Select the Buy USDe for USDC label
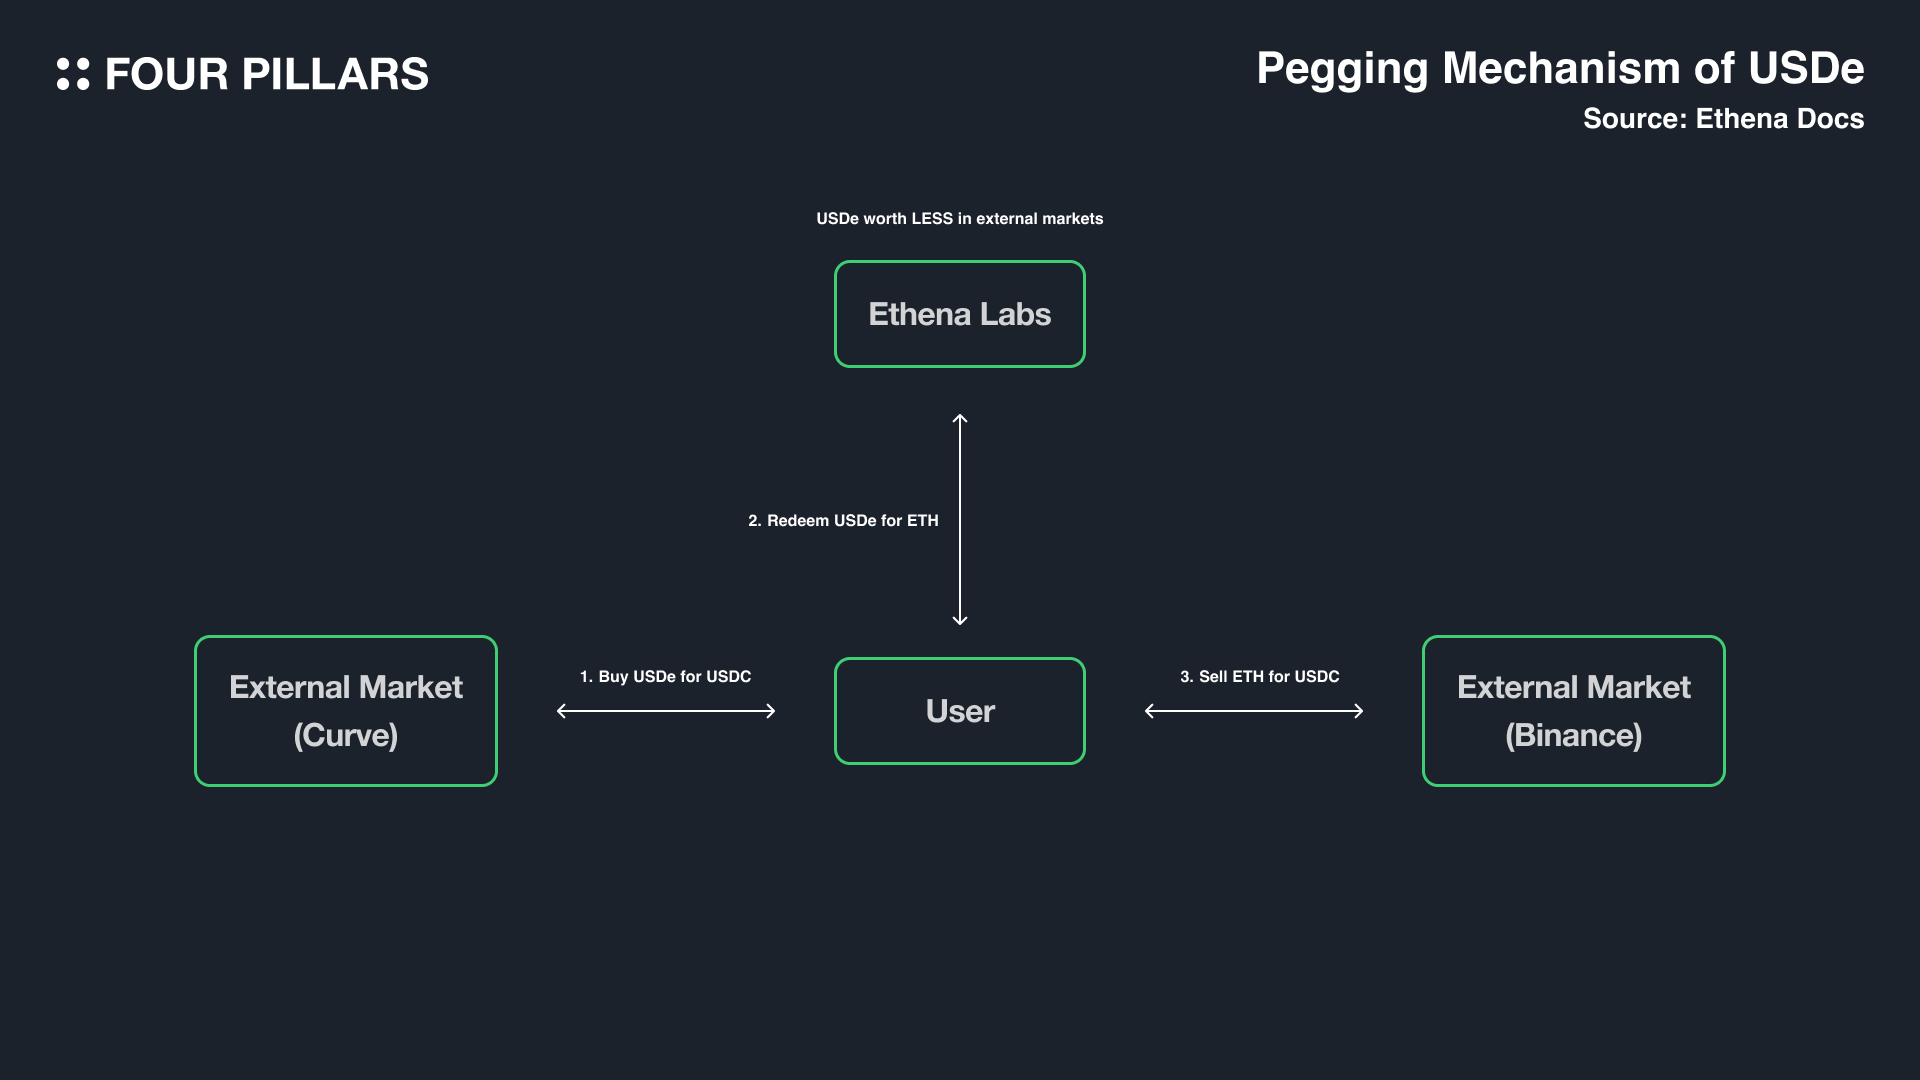 click(665, 677)
